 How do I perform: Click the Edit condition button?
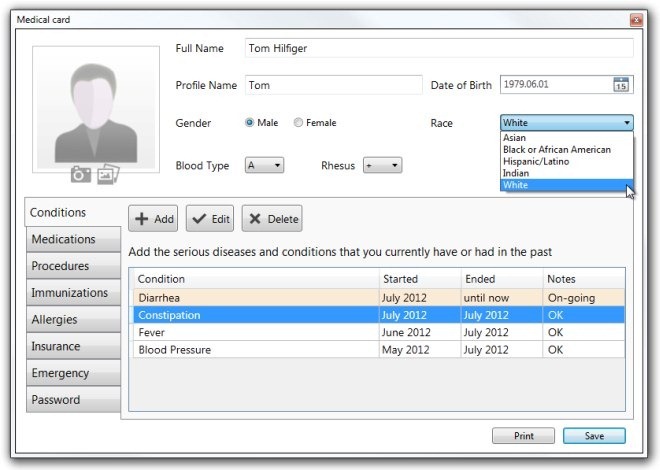210,219
